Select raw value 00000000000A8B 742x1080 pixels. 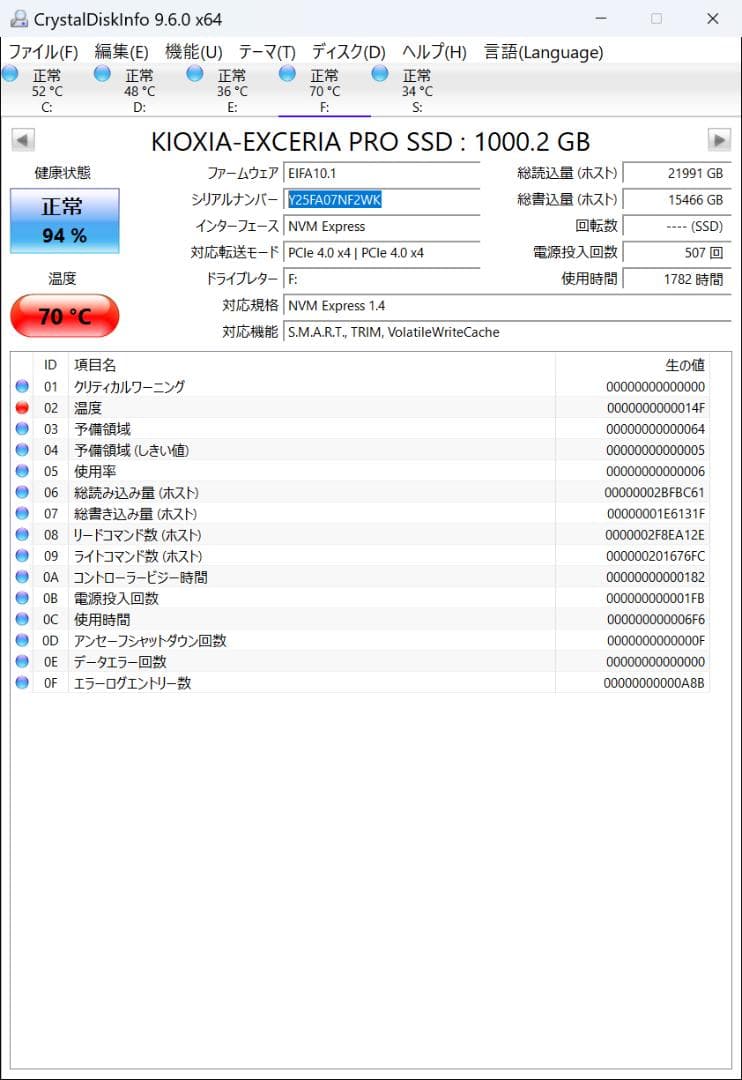click(x=654, y=683)
